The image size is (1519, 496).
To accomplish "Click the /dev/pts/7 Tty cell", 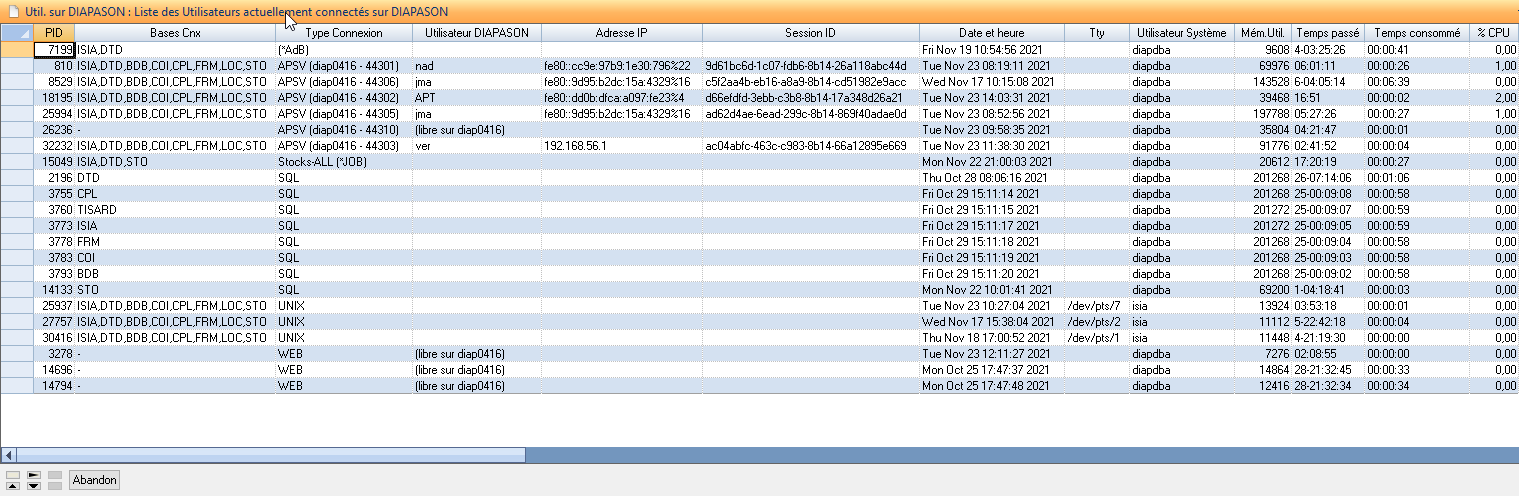I will pos(1094,305).
